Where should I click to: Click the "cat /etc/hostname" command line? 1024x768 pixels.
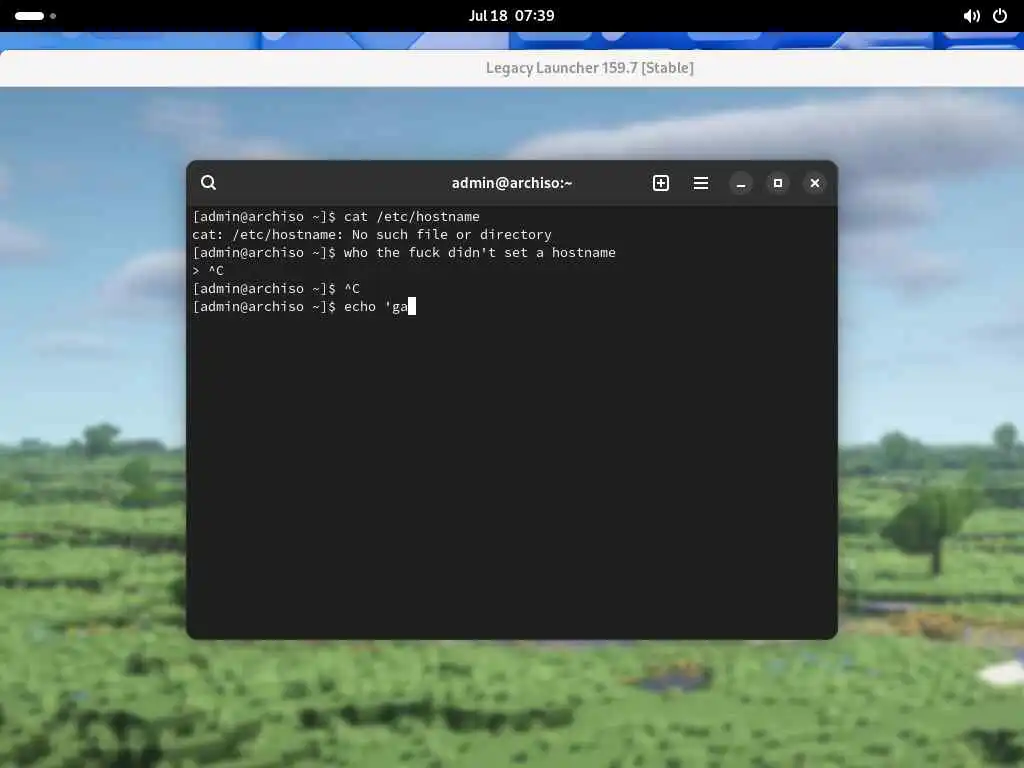[x=336, y=216]
